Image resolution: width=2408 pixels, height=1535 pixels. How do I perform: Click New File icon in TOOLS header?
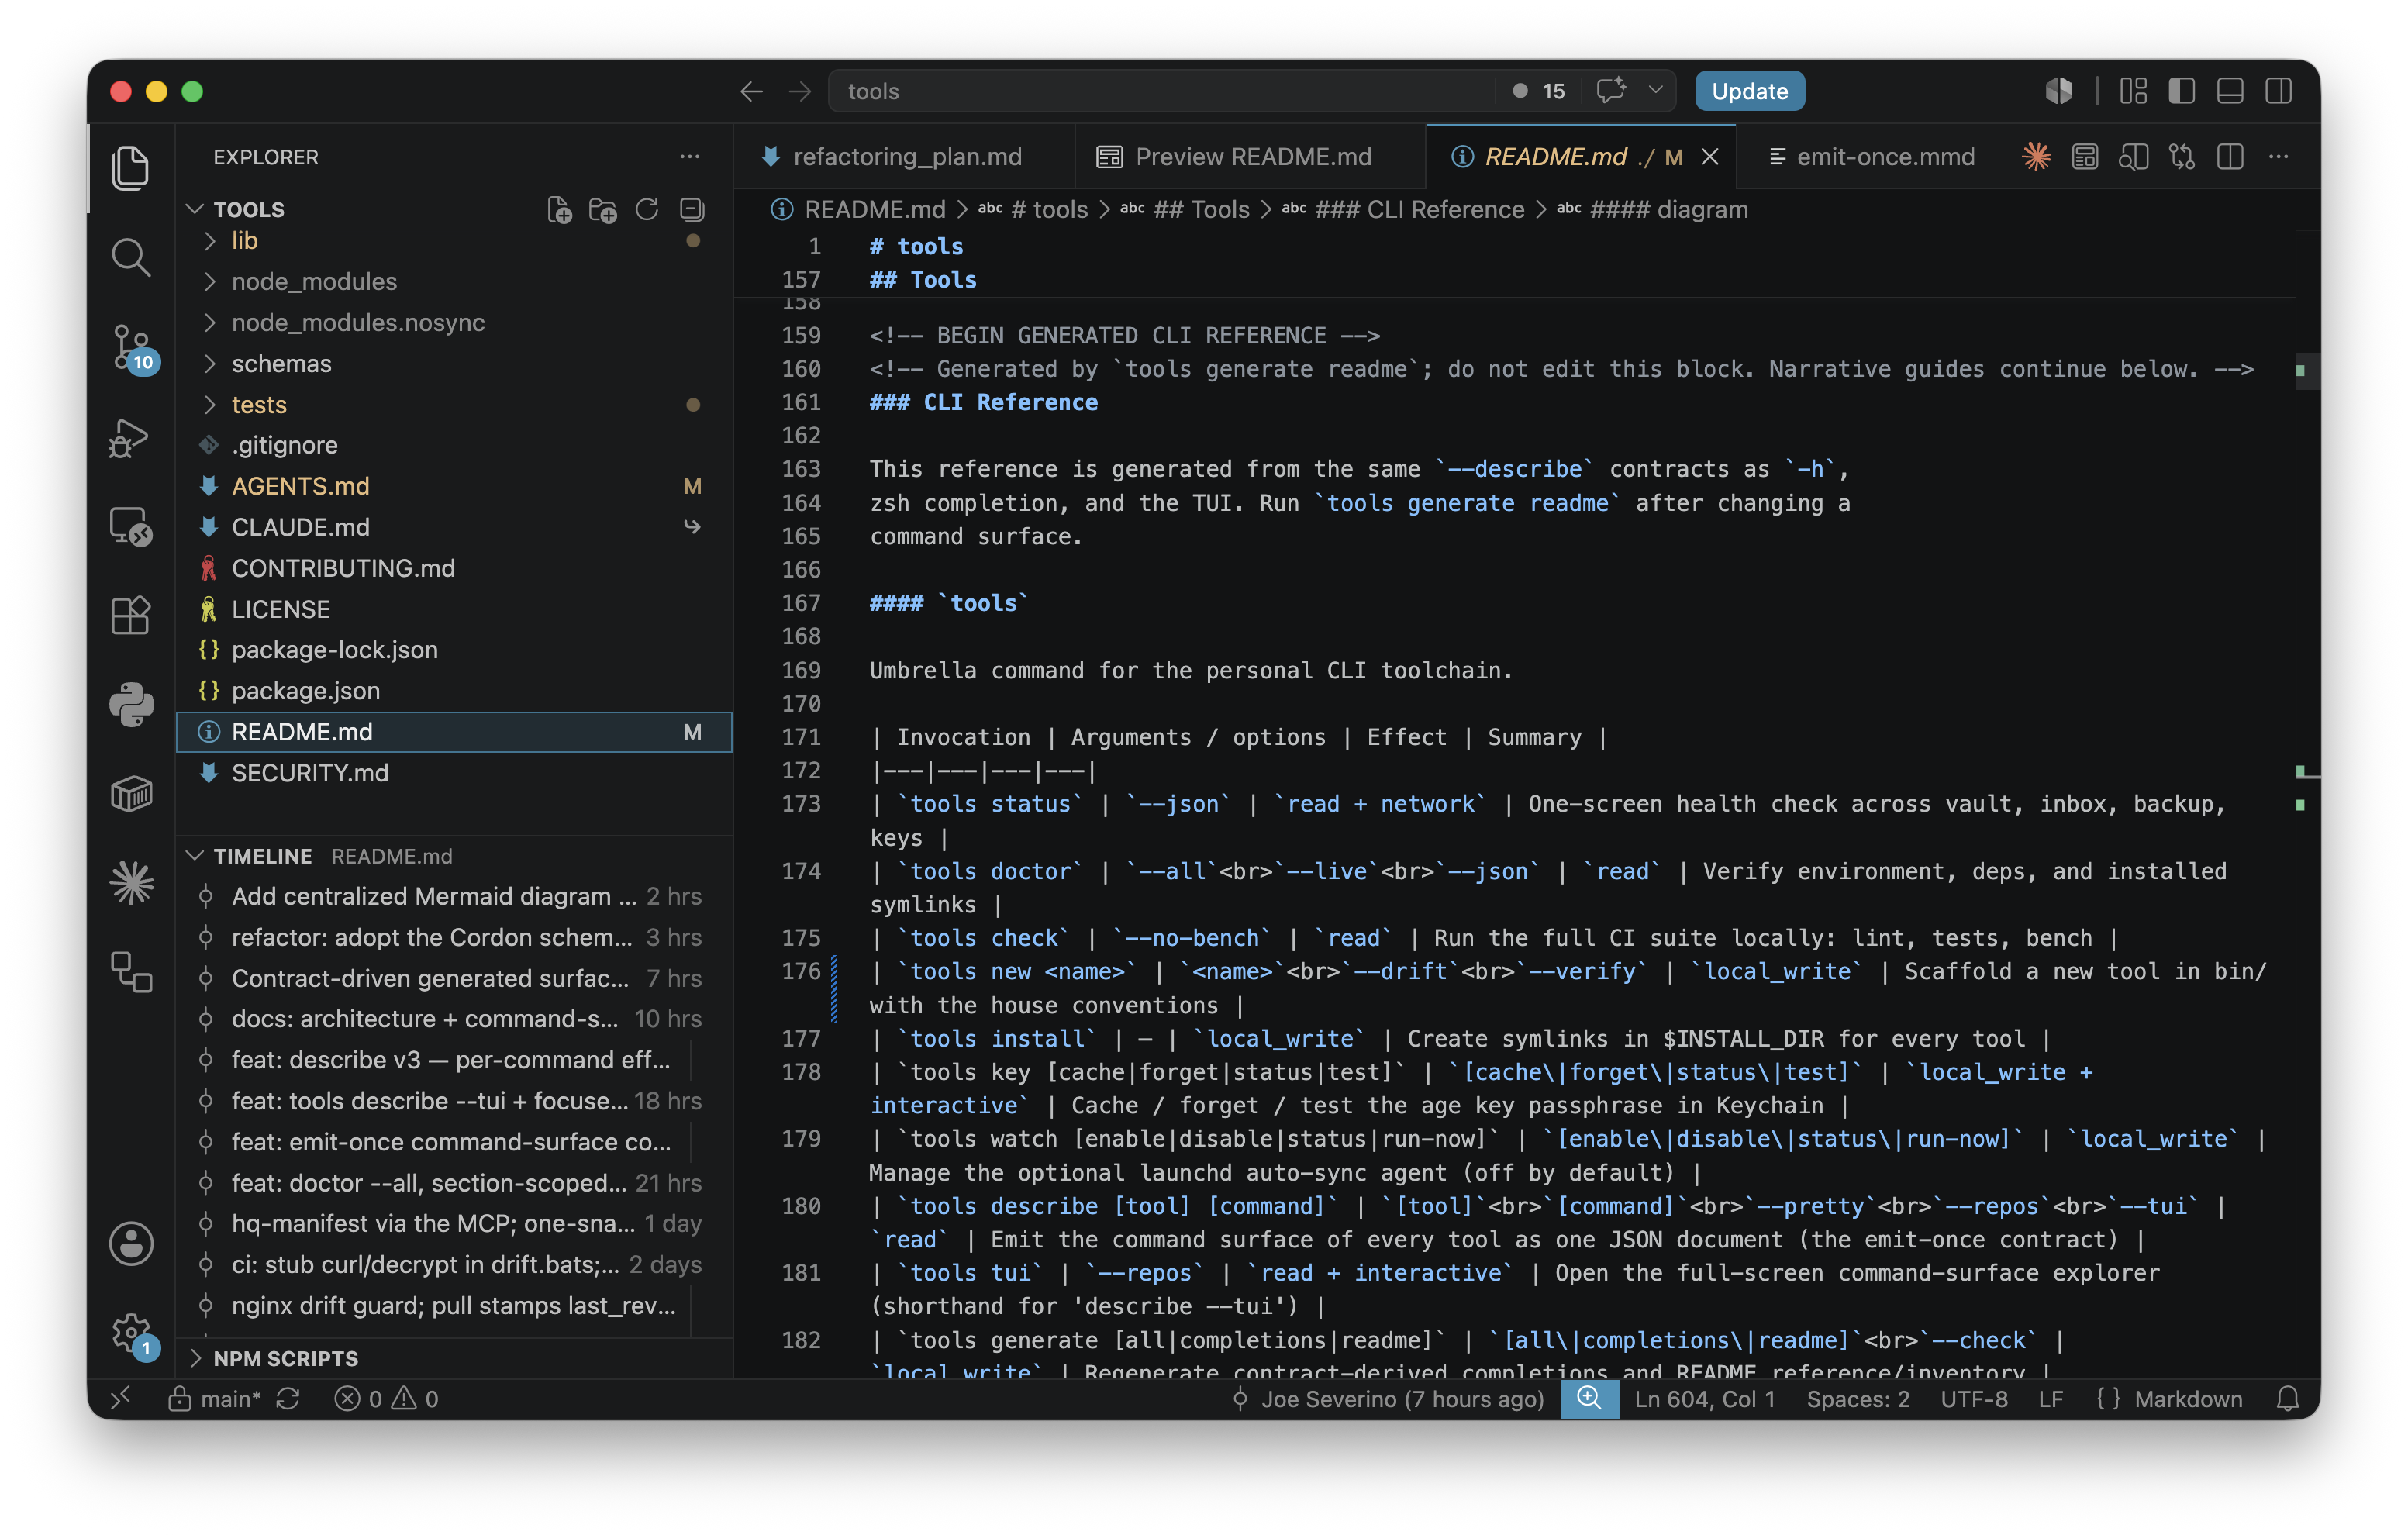559,209
